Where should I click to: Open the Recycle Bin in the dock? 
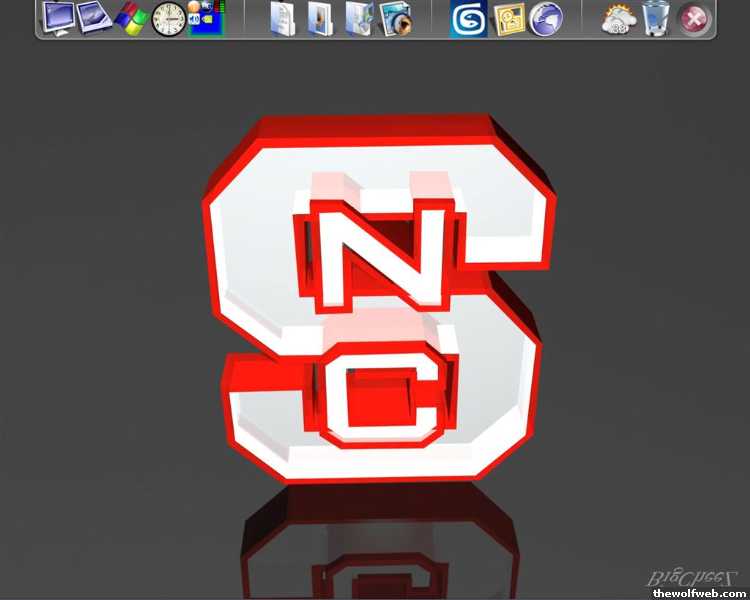pyautogui.click(x=656, y=18)
